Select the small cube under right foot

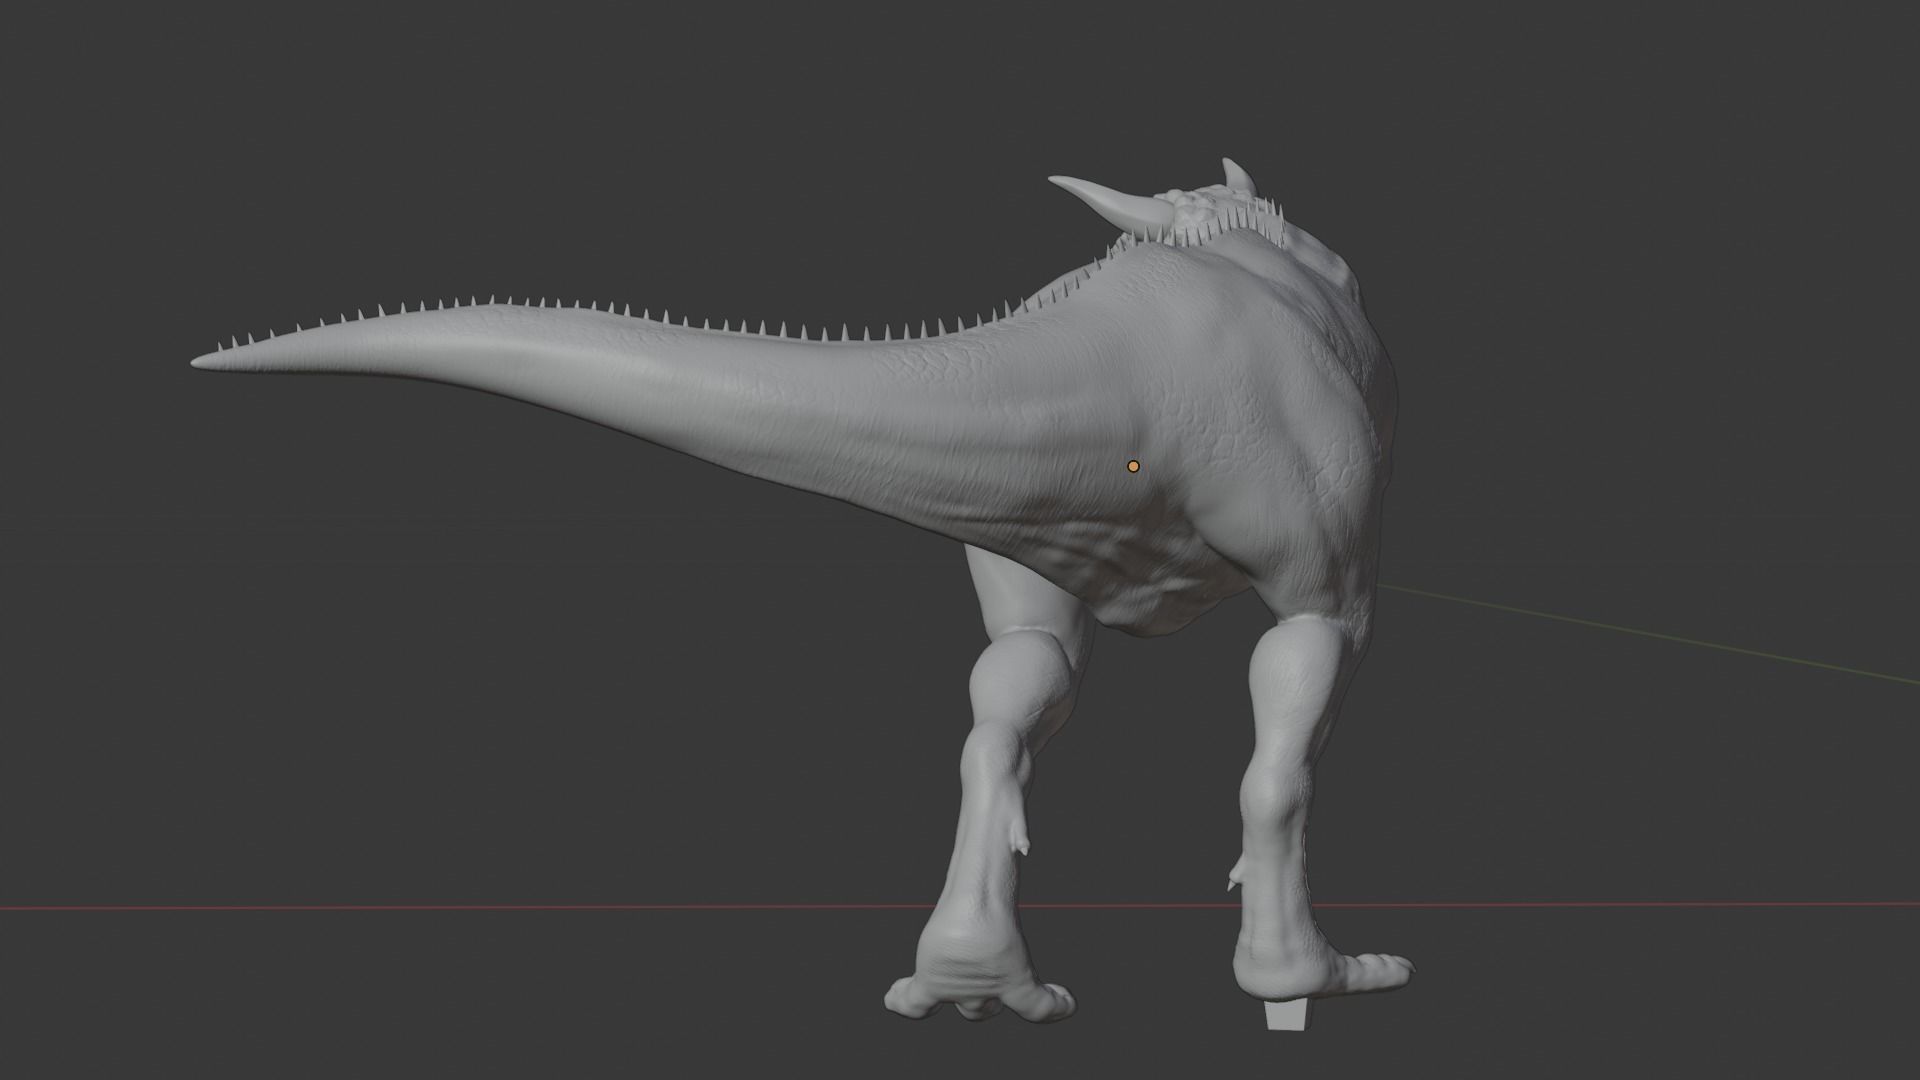[1285, 1015]
